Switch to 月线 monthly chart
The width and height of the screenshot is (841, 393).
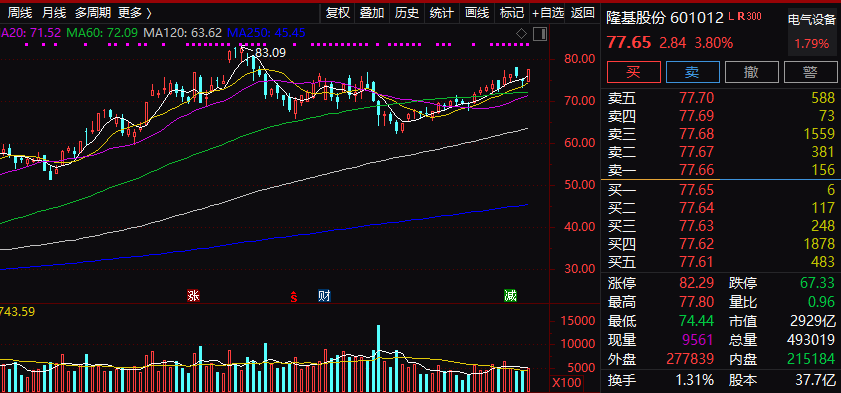tap(54, 12)
